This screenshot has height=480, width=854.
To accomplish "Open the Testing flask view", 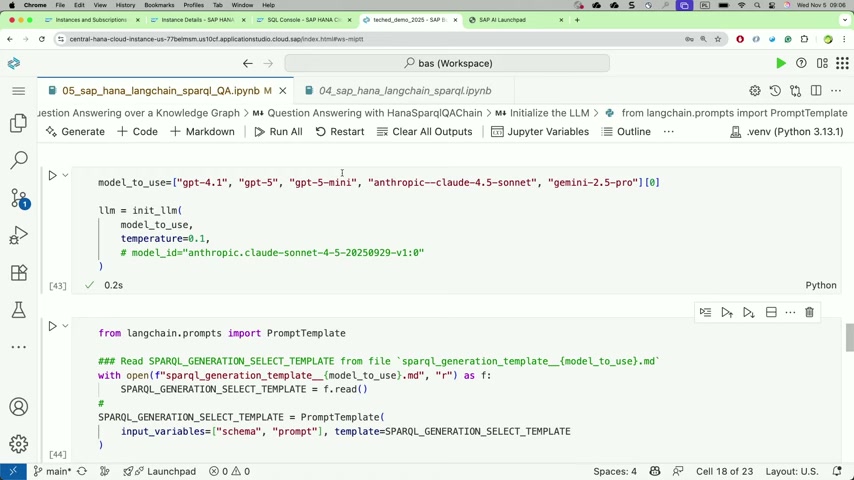I will pos(19,309).
